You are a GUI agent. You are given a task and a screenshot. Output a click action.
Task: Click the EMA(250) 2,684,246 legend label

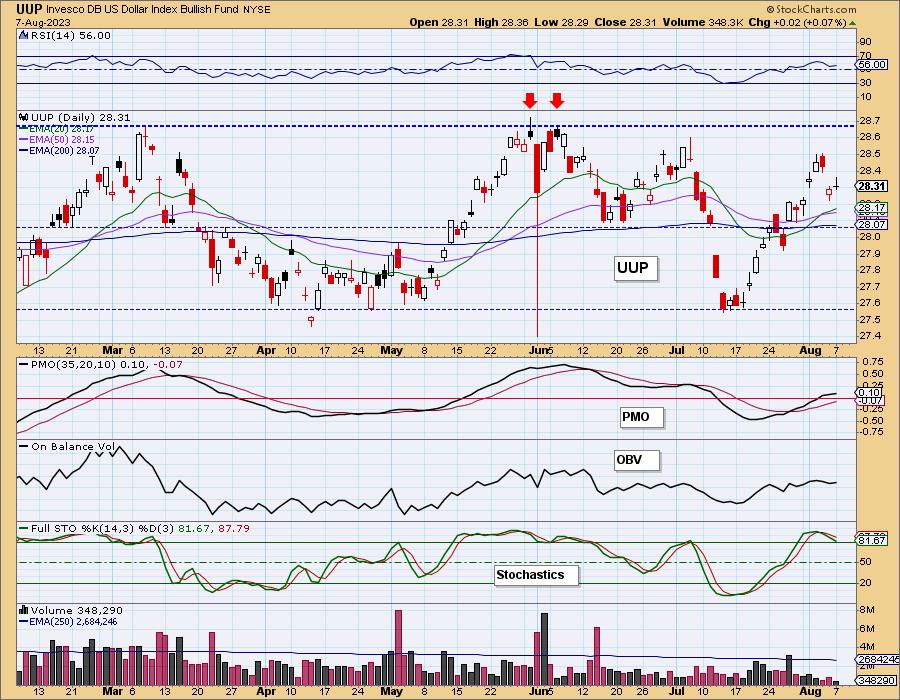[73, 621]
